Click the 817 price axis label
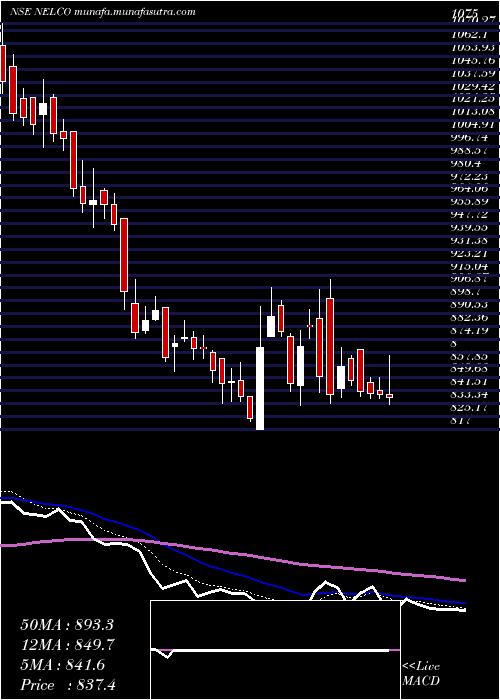Viewport: 500px width, 700px height. (x=461, y=421)
